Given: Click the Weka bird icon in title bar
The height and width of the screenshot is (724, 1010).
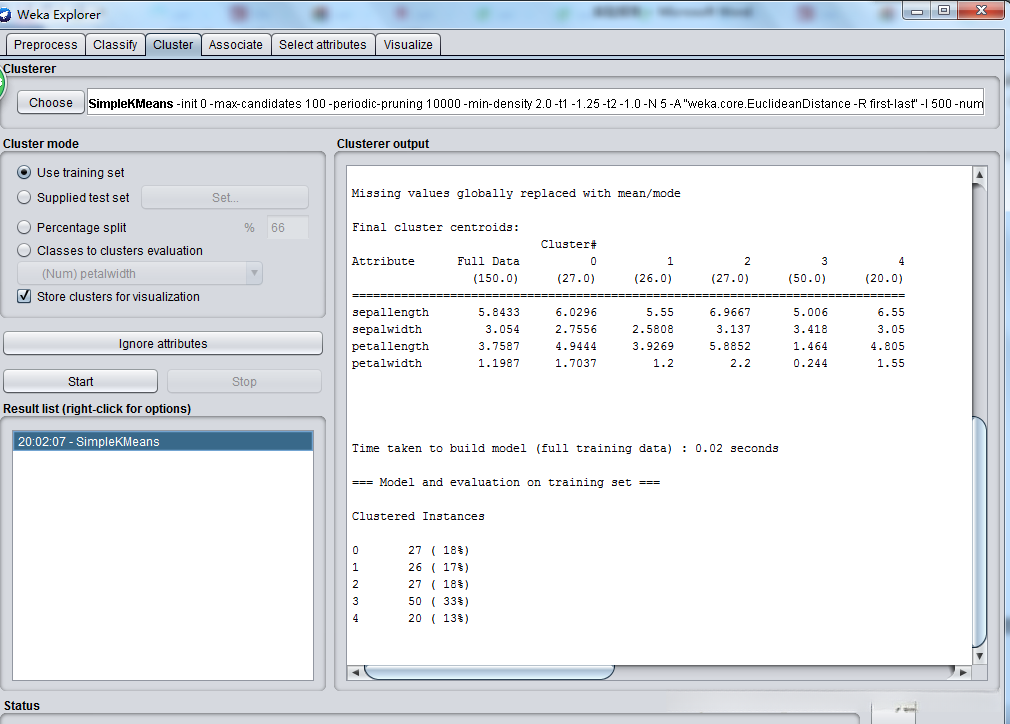Looking at the screenshot, I should [6, 14].
